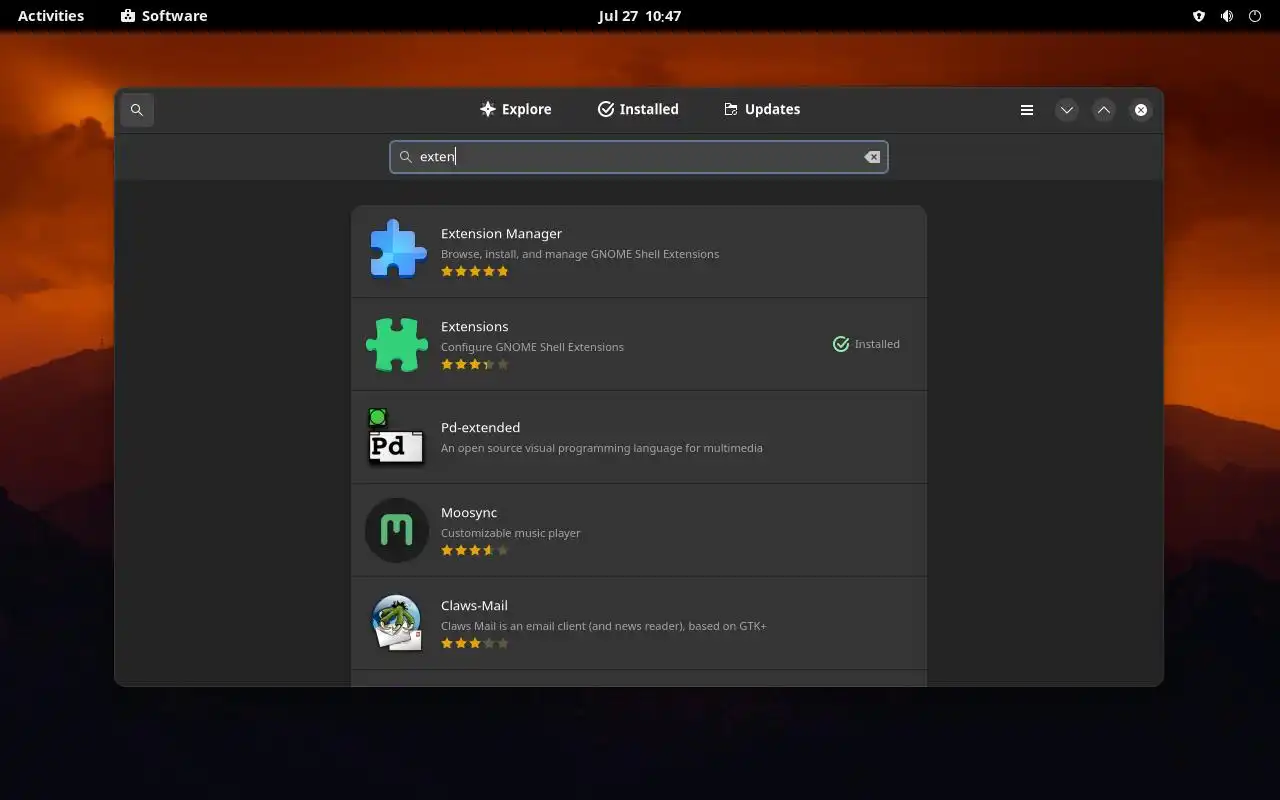1280x800 pixels.
Task: Click the Claws Mail email client description
Action: (x=604, y=626)
